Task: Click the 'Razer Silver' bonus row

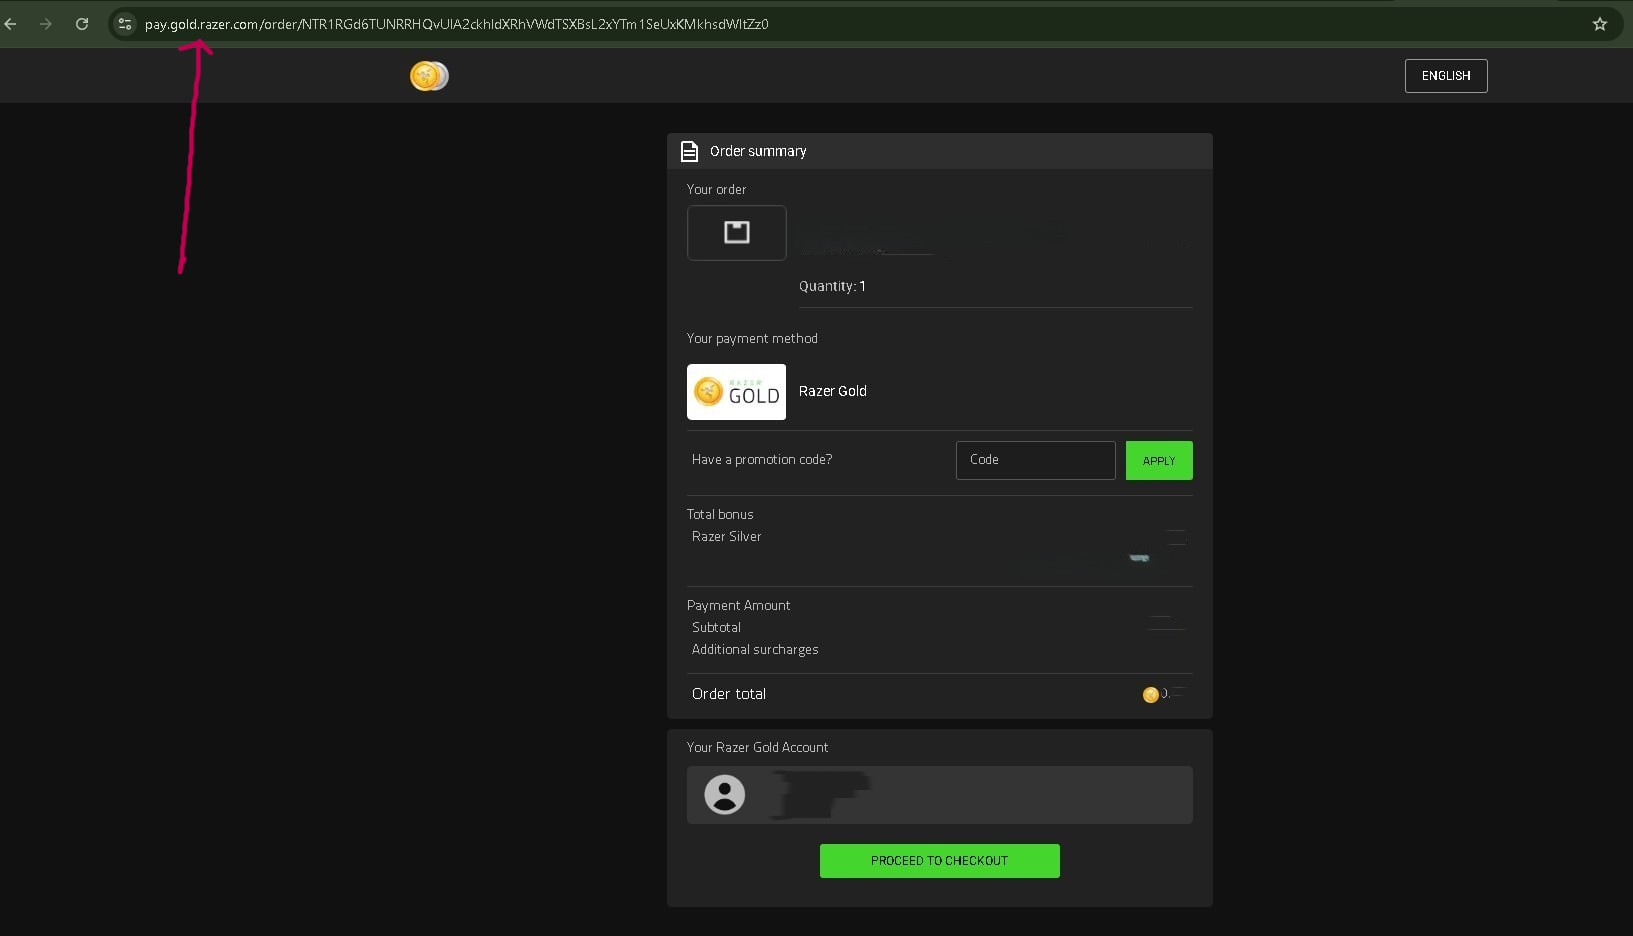Action: (727, 536)
